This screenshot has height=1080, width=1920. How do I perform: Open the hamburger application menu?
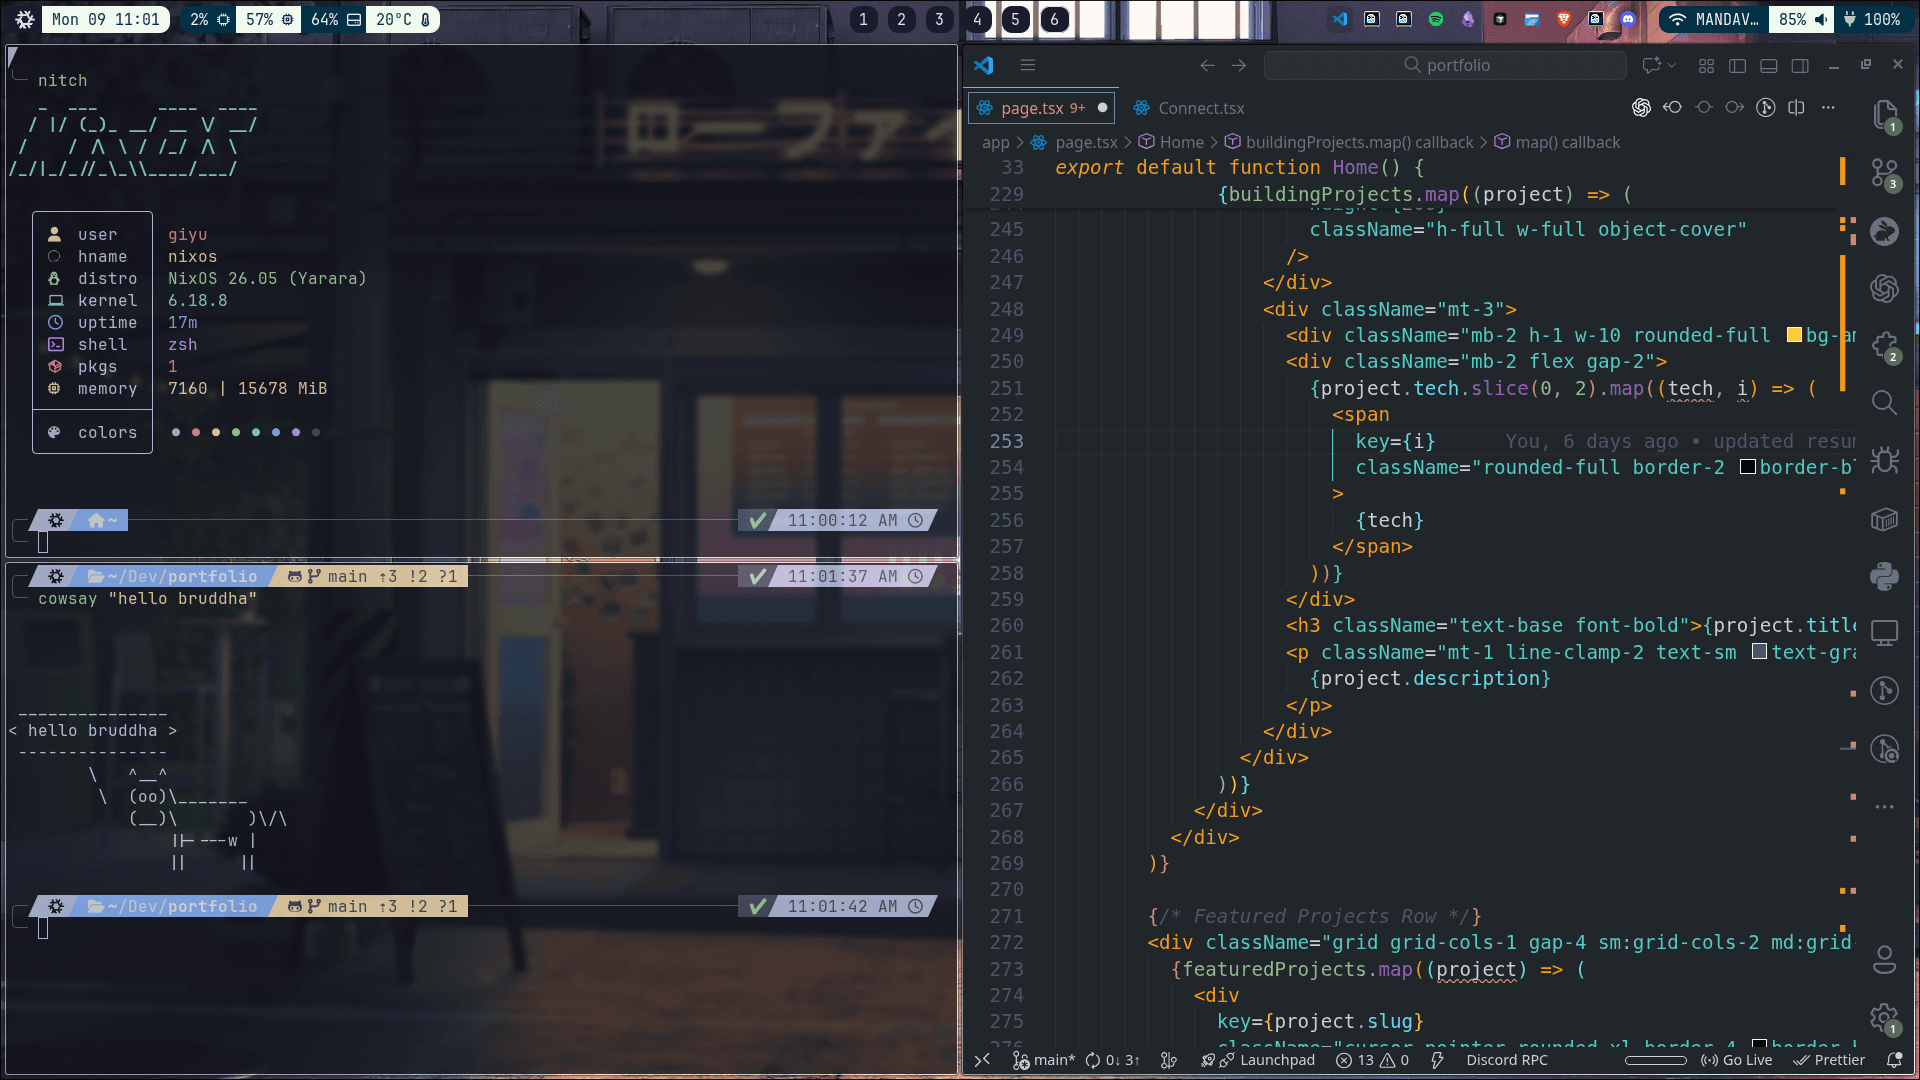click(1027, 66)
